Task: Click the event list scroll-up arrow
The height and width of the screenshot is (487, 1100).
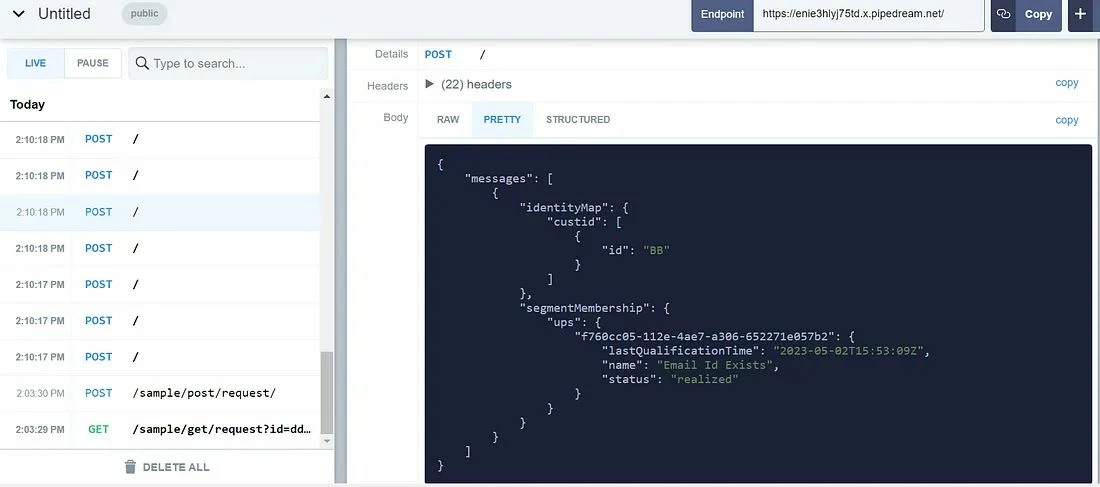Action: [x=326, y=95]
